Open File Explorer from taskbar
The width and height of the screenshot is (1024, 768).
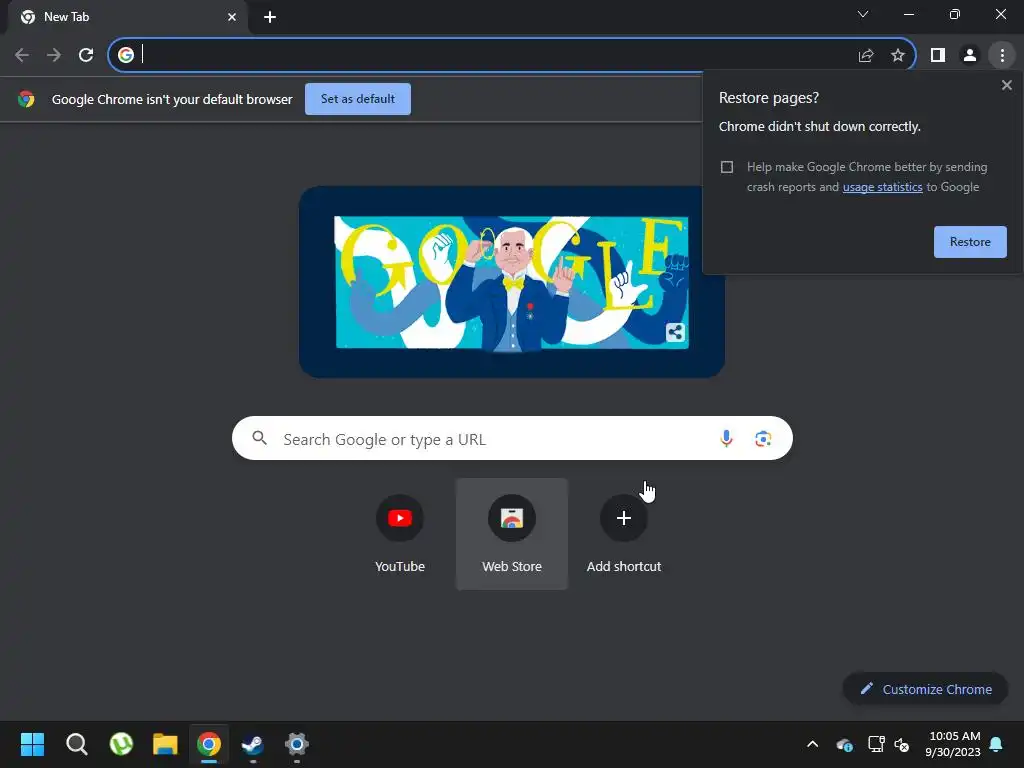165,744
